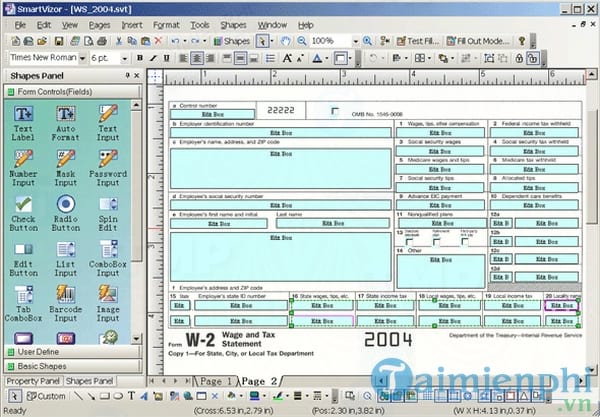Select the Spin Edit control
600x417 pixels.
(108, 213)
